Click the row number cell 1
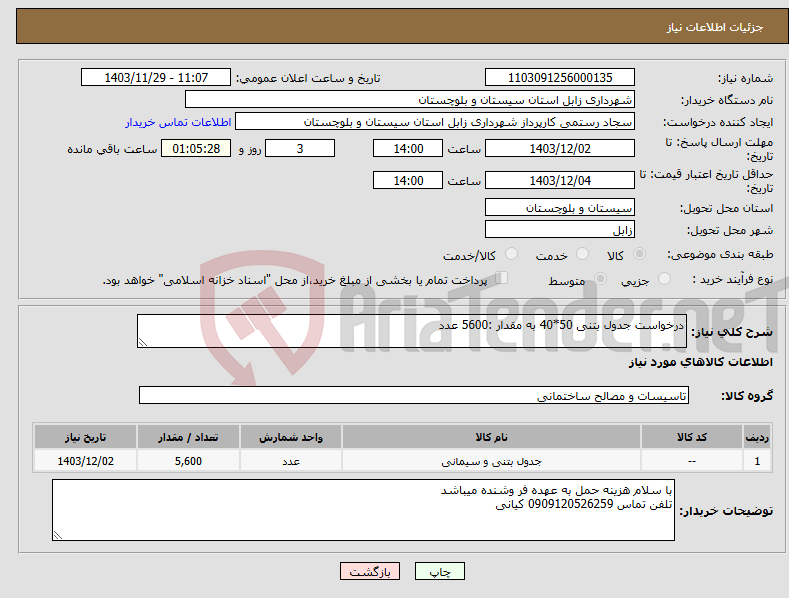The width and height of the screenshot is (789, 598). tap(757, 461)
